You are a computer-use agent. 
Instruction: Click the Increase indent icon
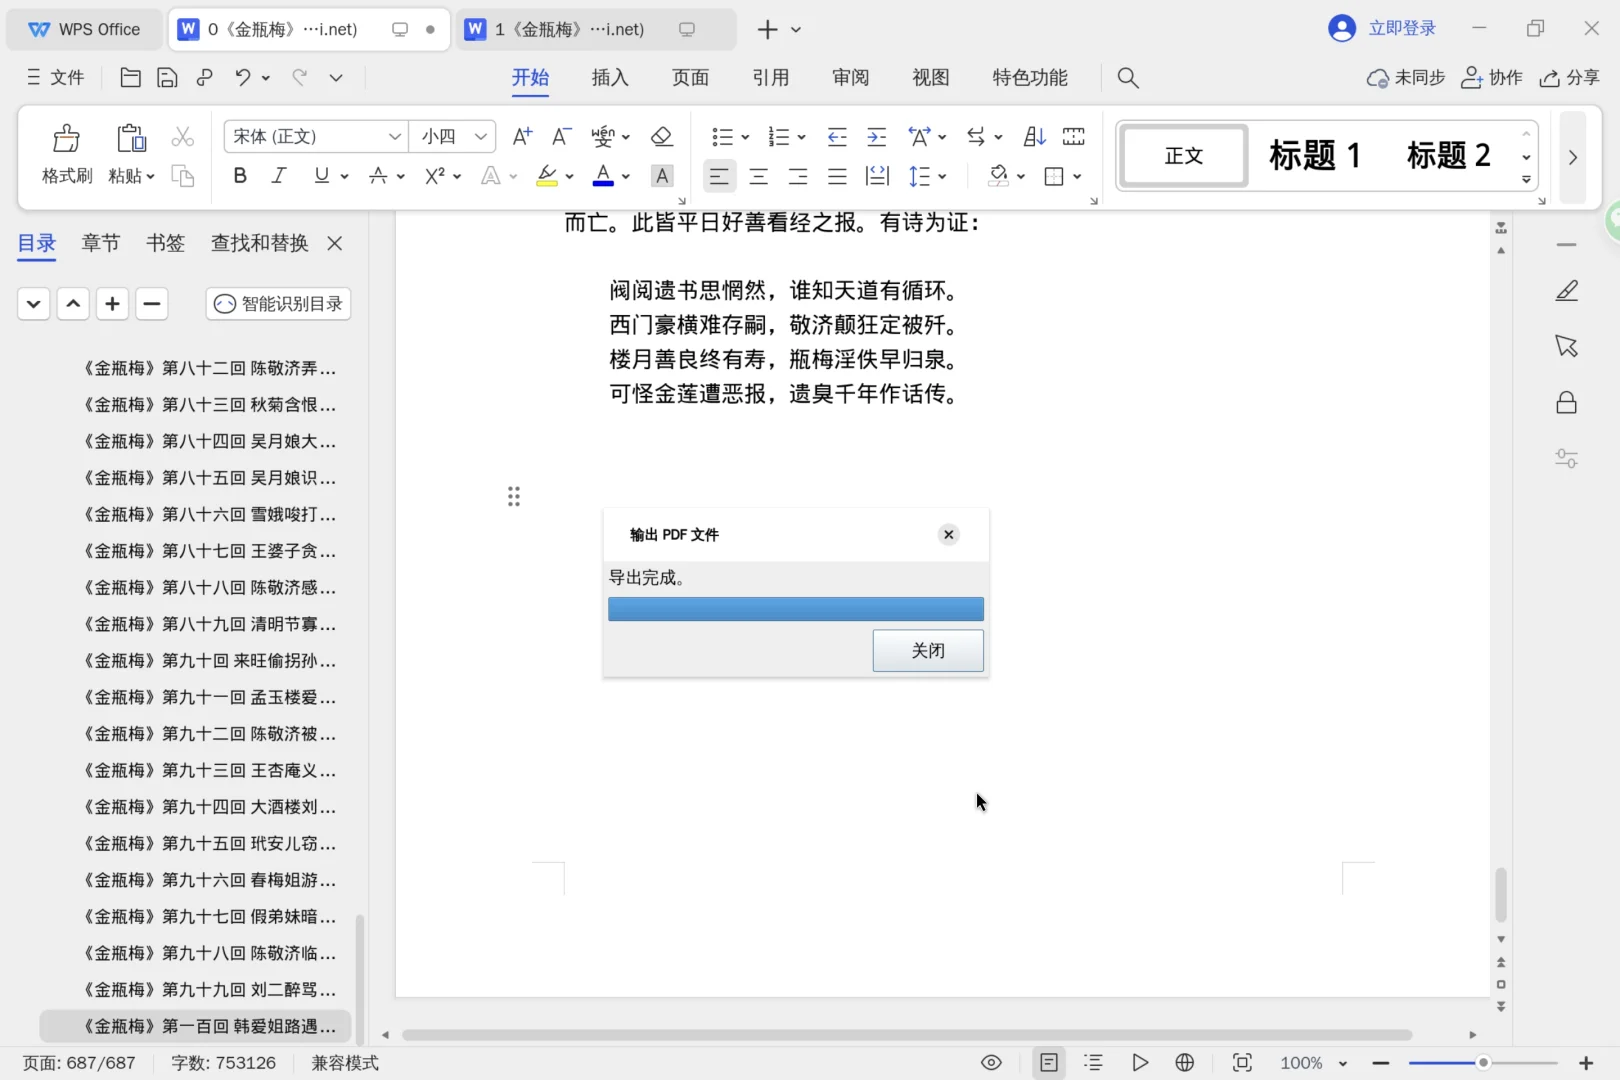tap(876, 136)
